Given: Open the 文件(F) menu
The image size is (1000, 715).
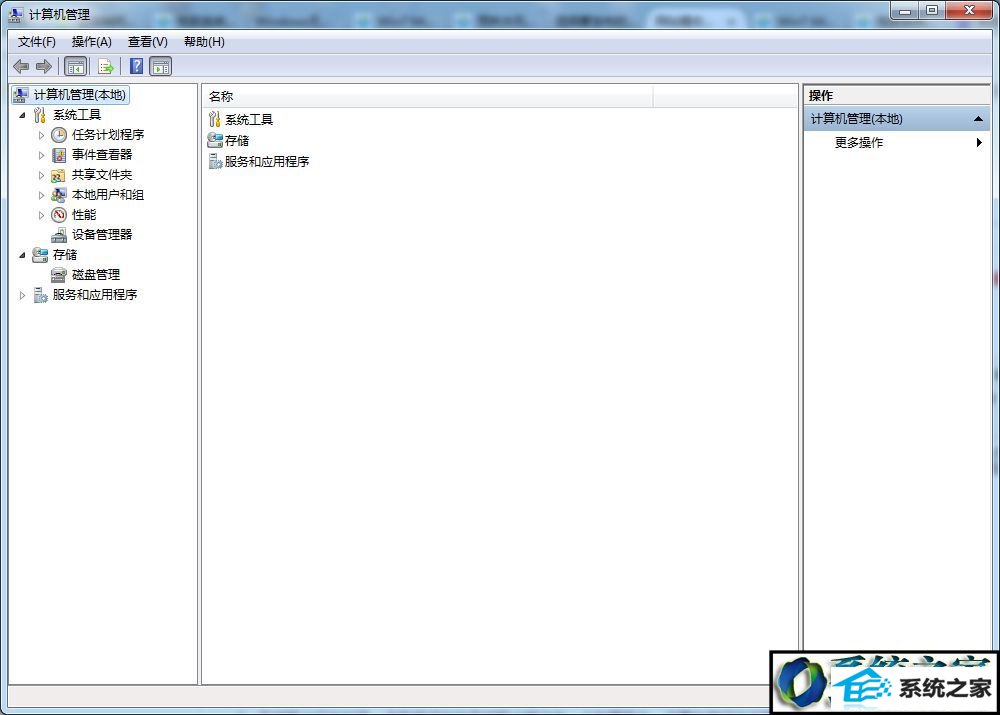Looking at the screenshot, I should click(37, 42).
